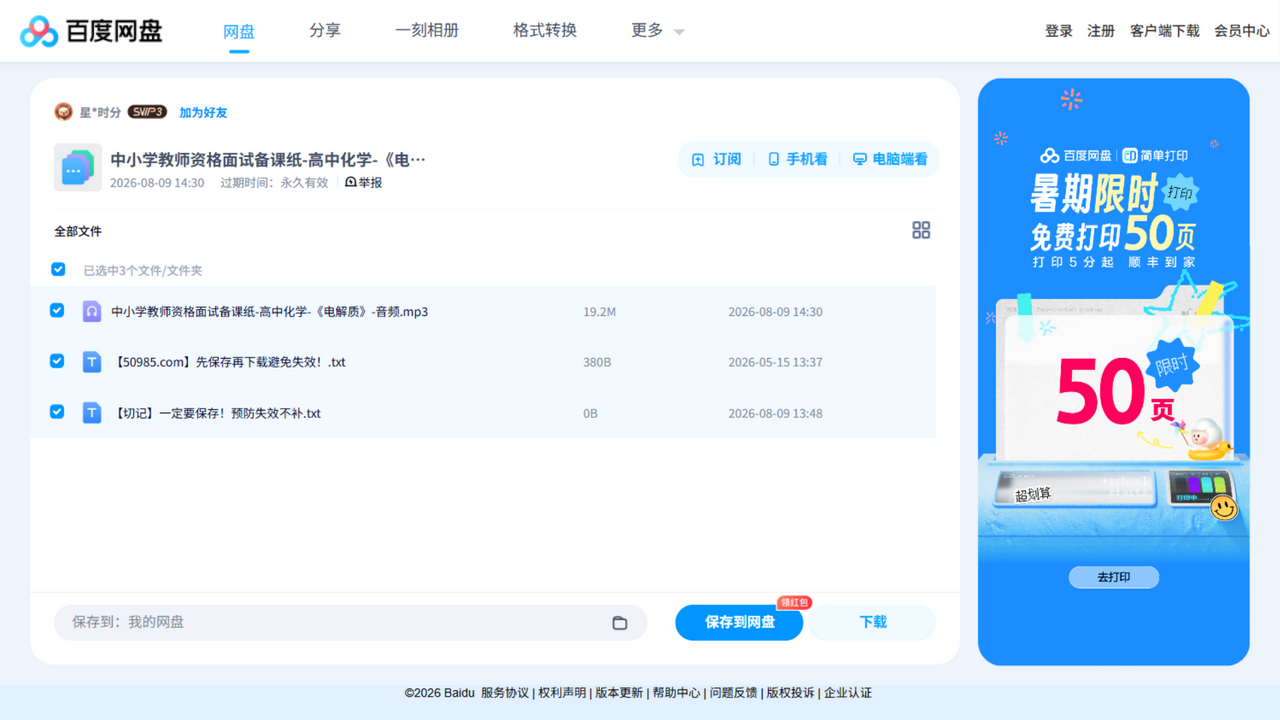Click 手机看 button
The height and width of the screenshot is (720, 1280).
click(797, 159)
